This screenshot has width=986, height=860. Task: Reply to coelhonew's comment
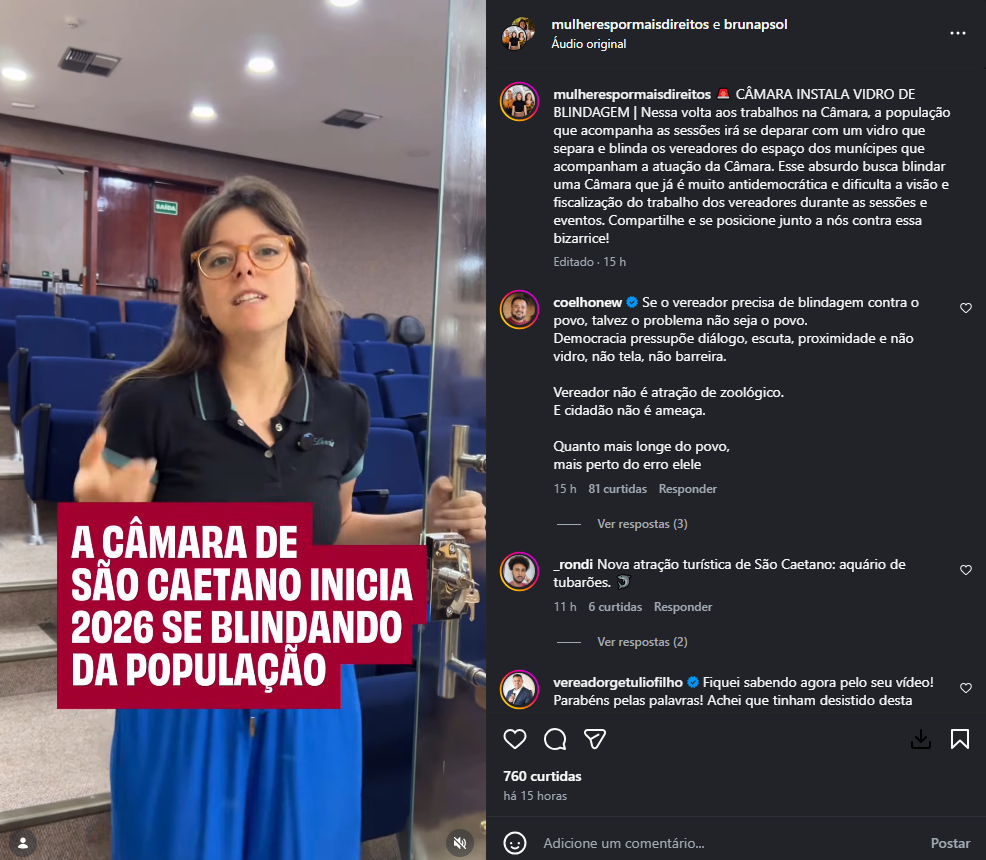click(x=687, y=488)
